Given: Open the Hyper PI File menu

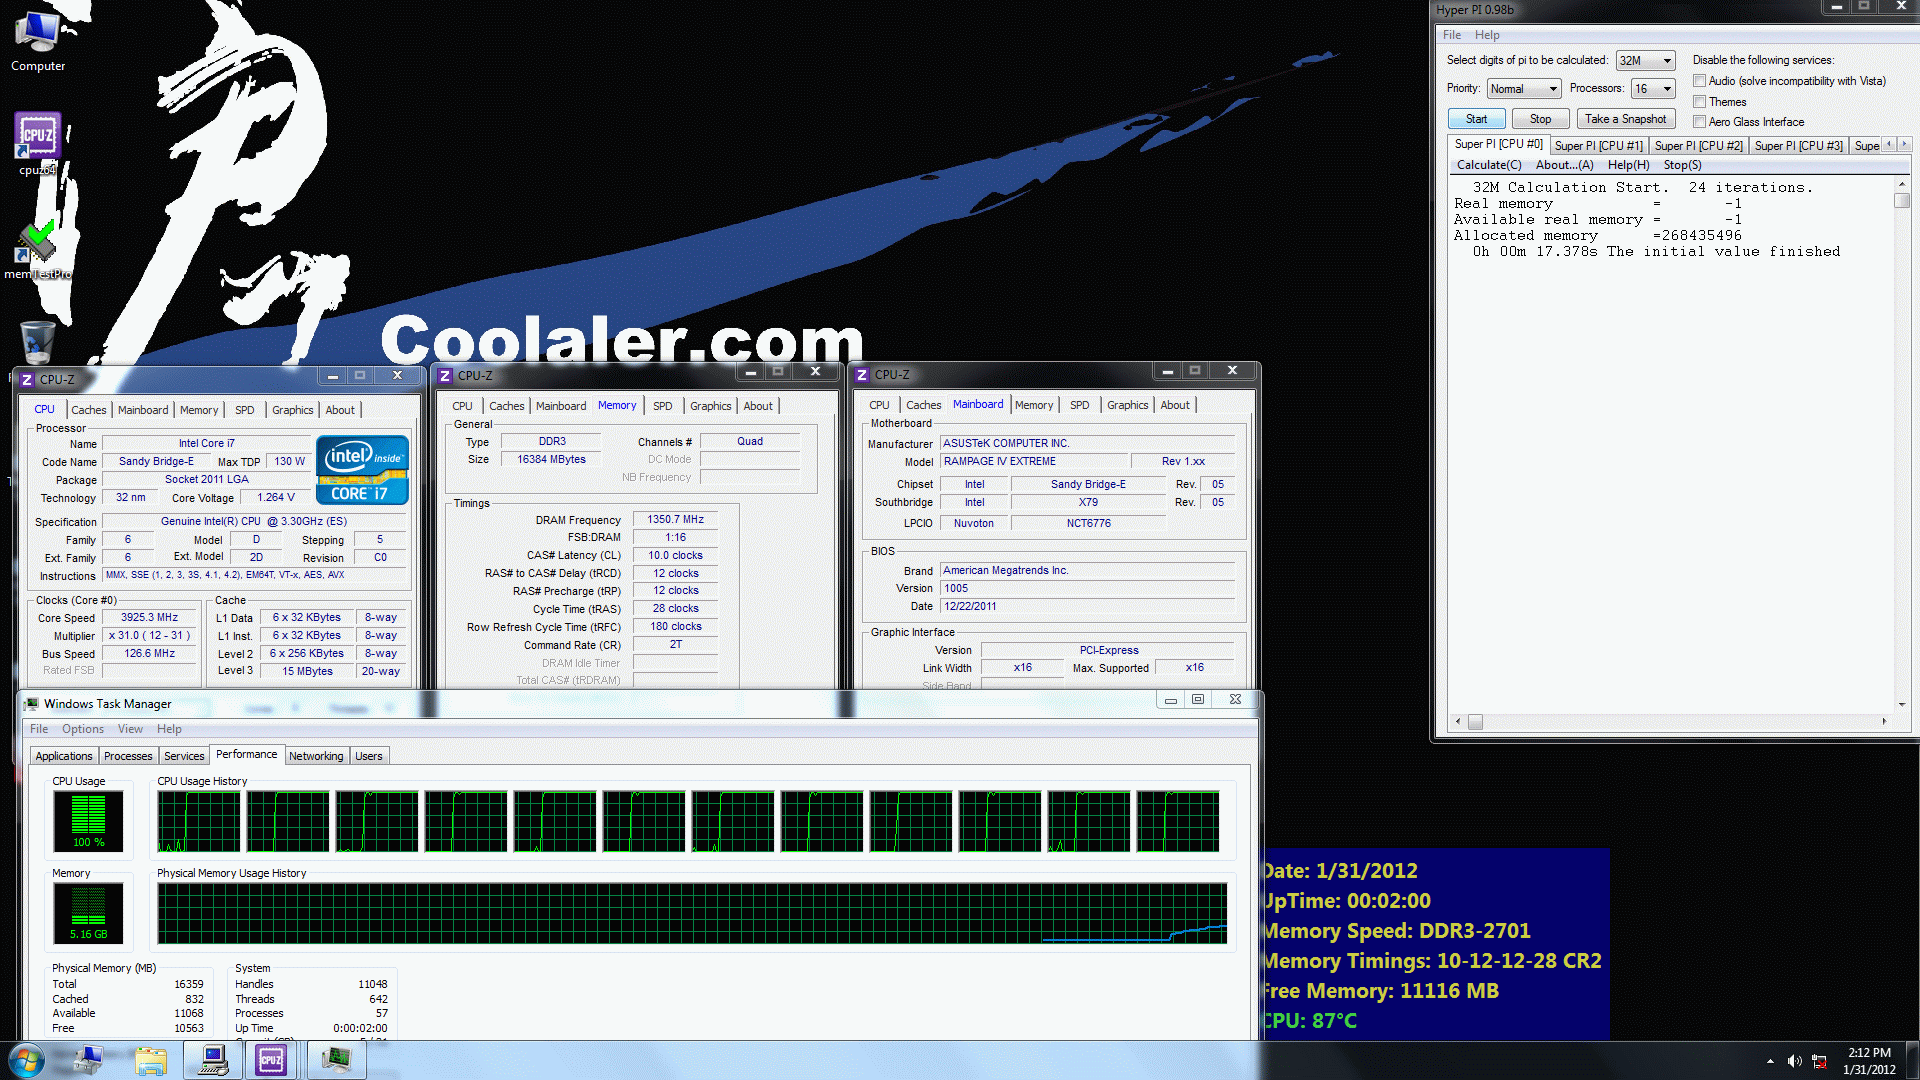Looking at the screenshot, I should (1451, 35).
